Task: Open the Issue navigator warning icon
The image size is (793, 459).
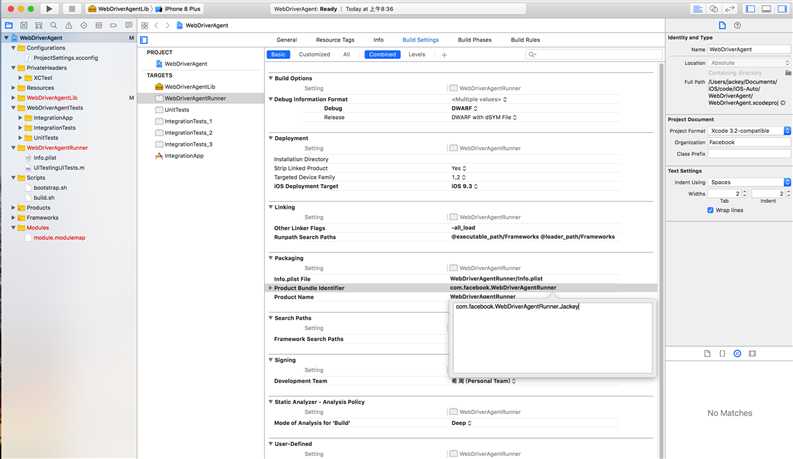Action: [69, 25]
